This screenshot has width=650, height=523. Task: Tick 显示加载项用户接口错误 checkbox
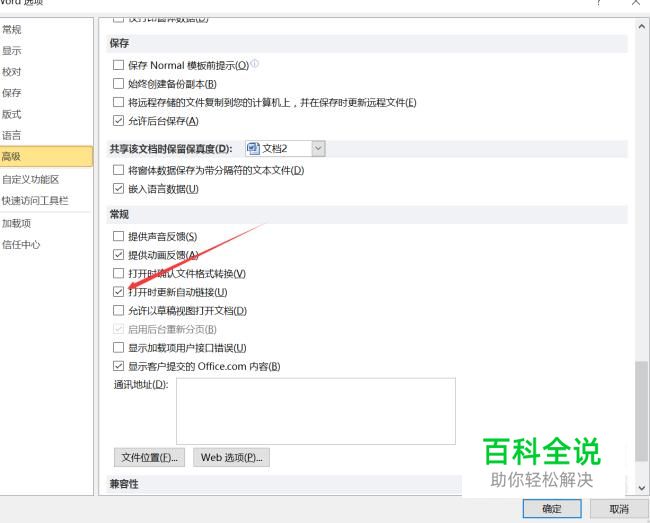point(118,347)
